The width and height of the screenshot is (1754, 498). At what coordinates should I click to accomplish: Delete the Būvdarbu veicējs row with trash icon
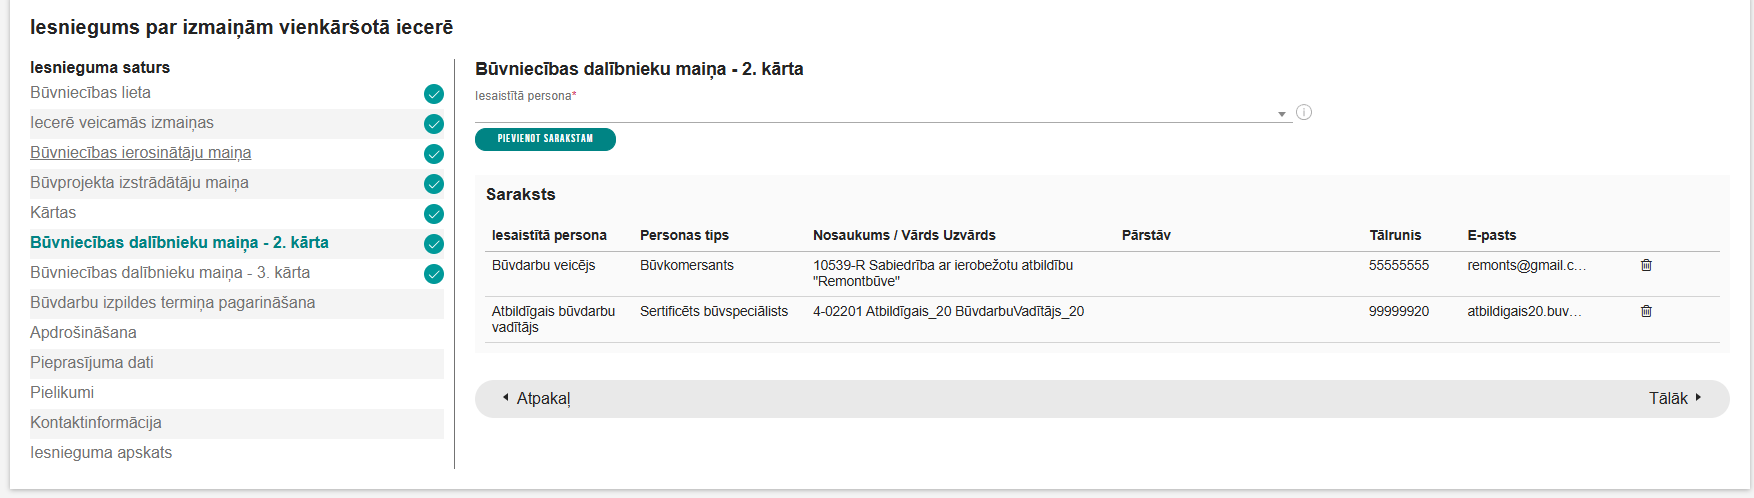1646,265
